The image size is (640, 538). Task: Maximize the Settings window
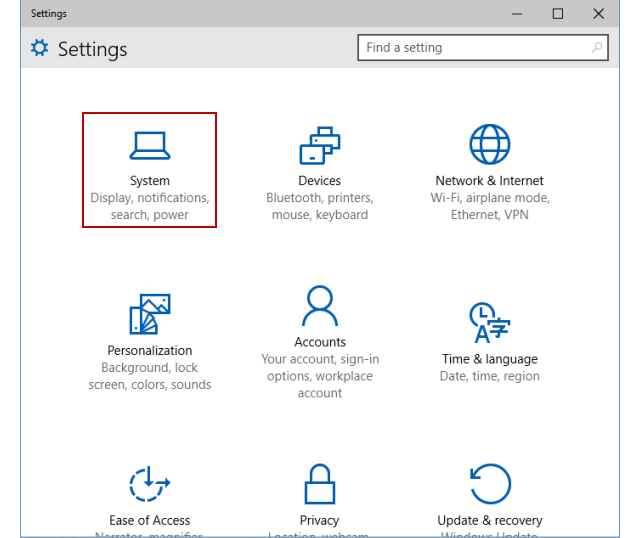point(558,14)
